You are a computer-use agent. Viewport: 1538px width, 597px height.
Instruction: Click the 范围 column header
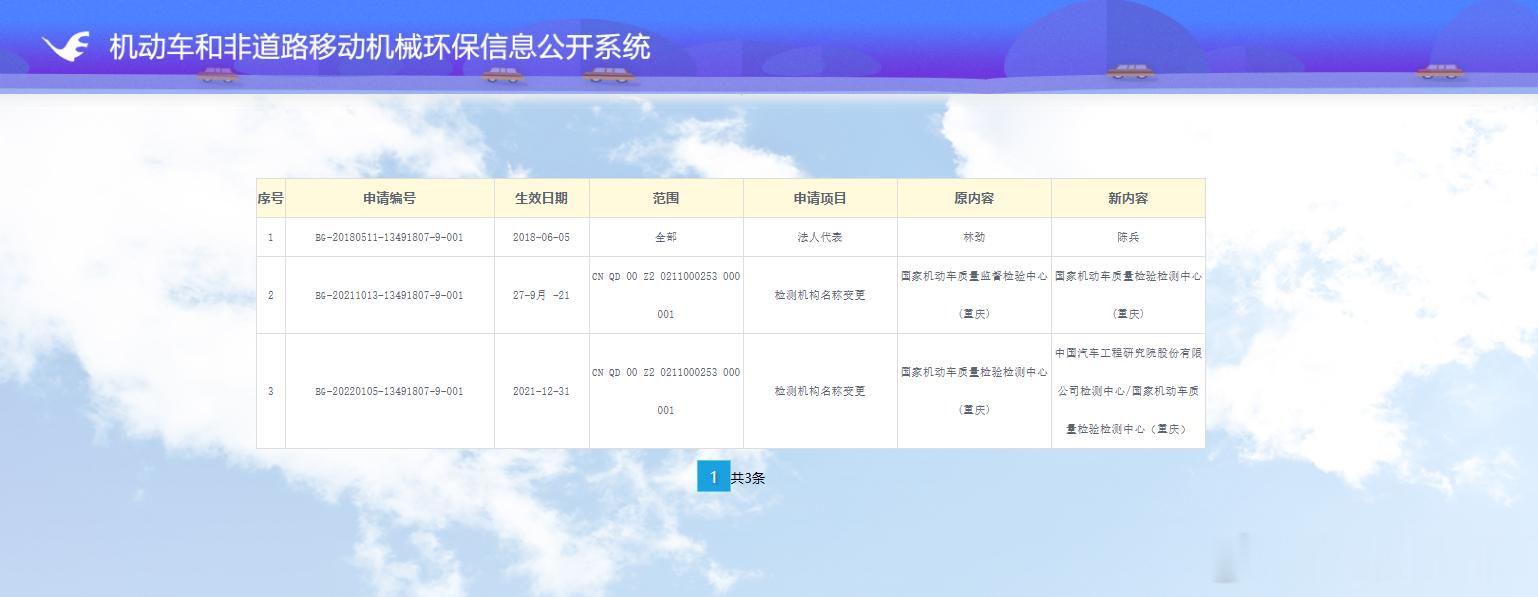coord(666,198)
